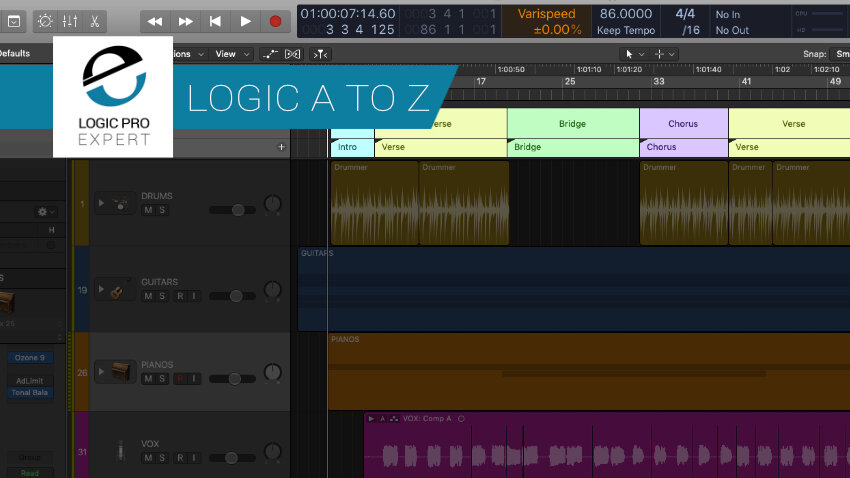This screenshot has width=850, height=478.
Task: Click the Fast Forward transport button
Action: tap(185, 22)
